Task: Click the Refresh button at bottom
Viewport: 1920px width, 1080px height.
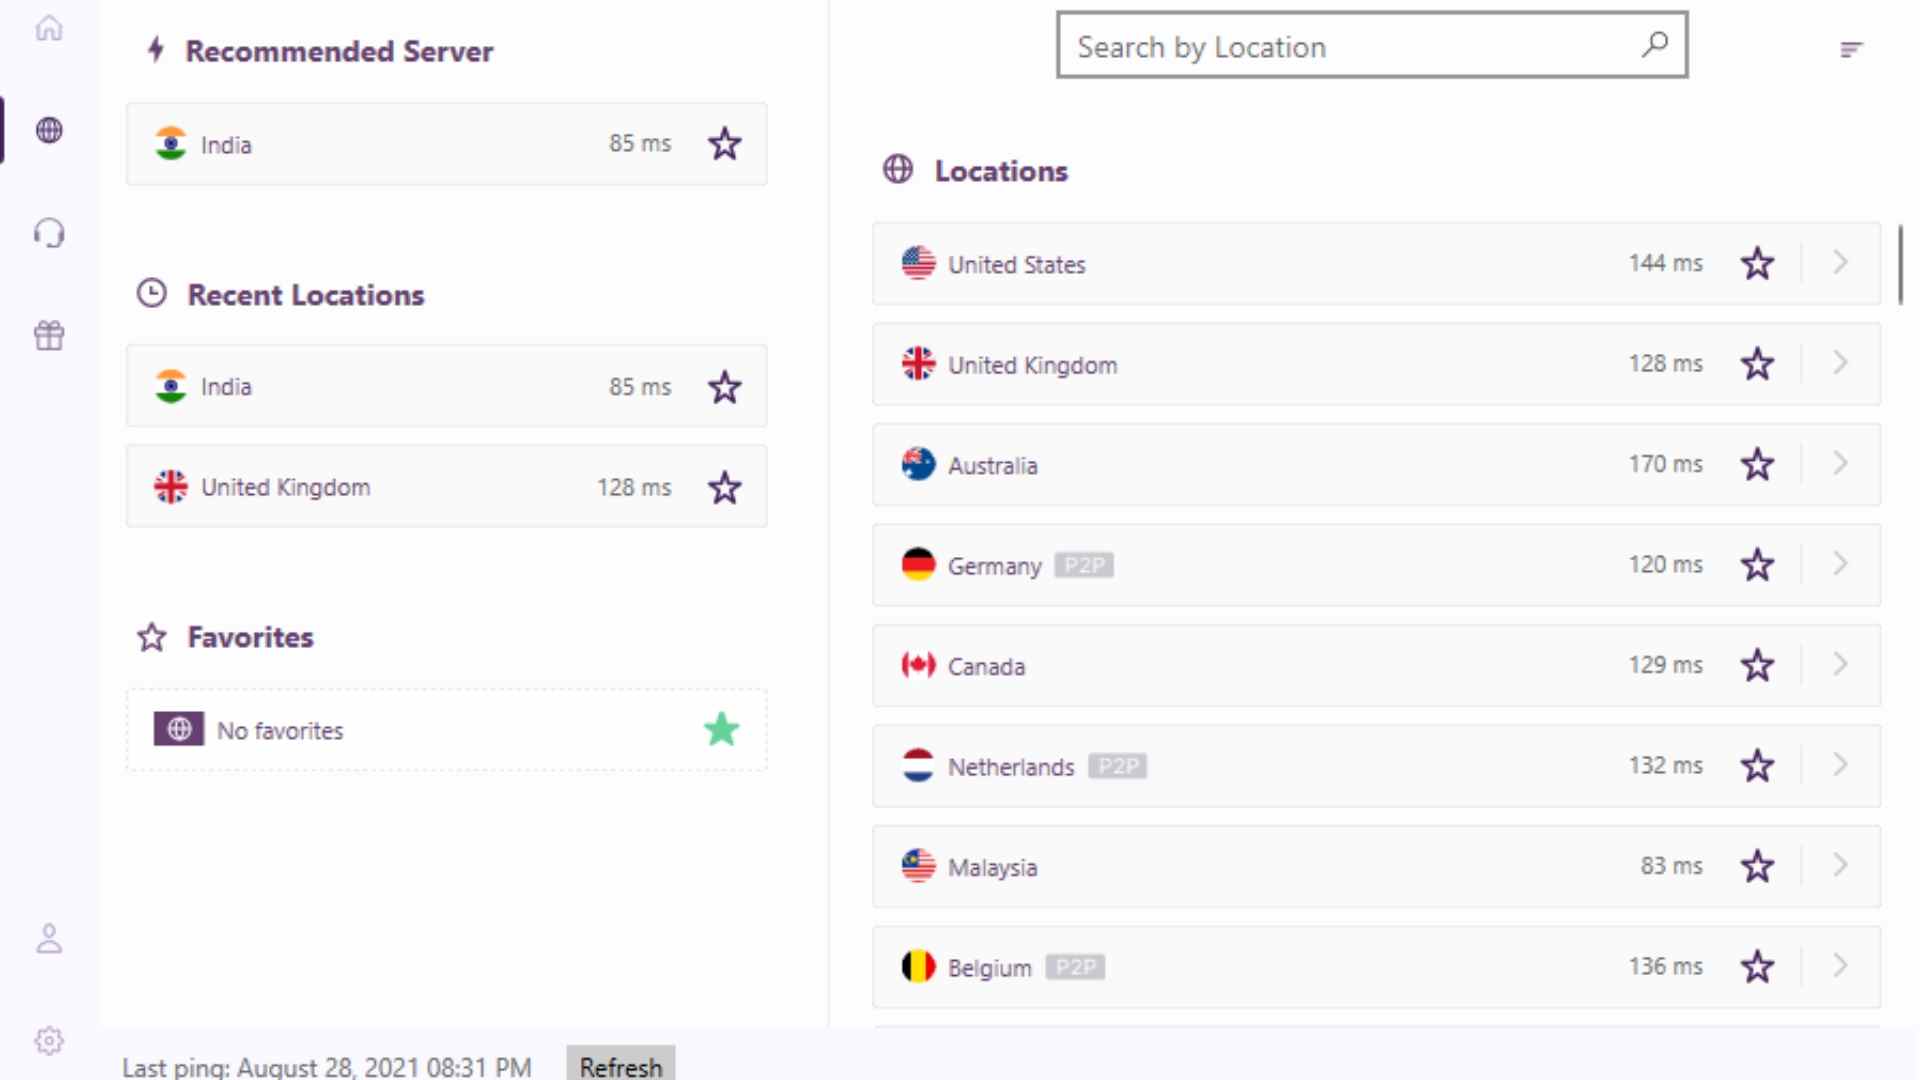Action: pos(620,1067)
